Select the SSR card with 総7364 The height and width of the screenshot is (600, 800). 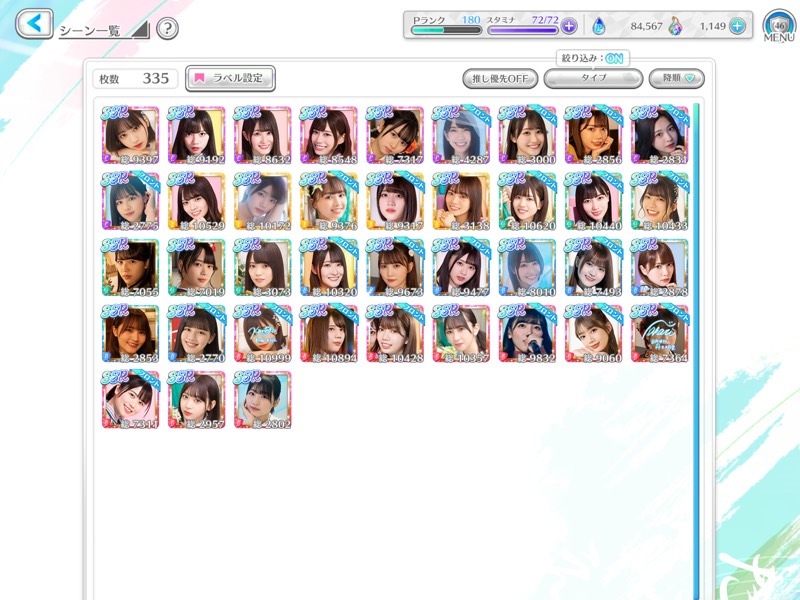659,334
